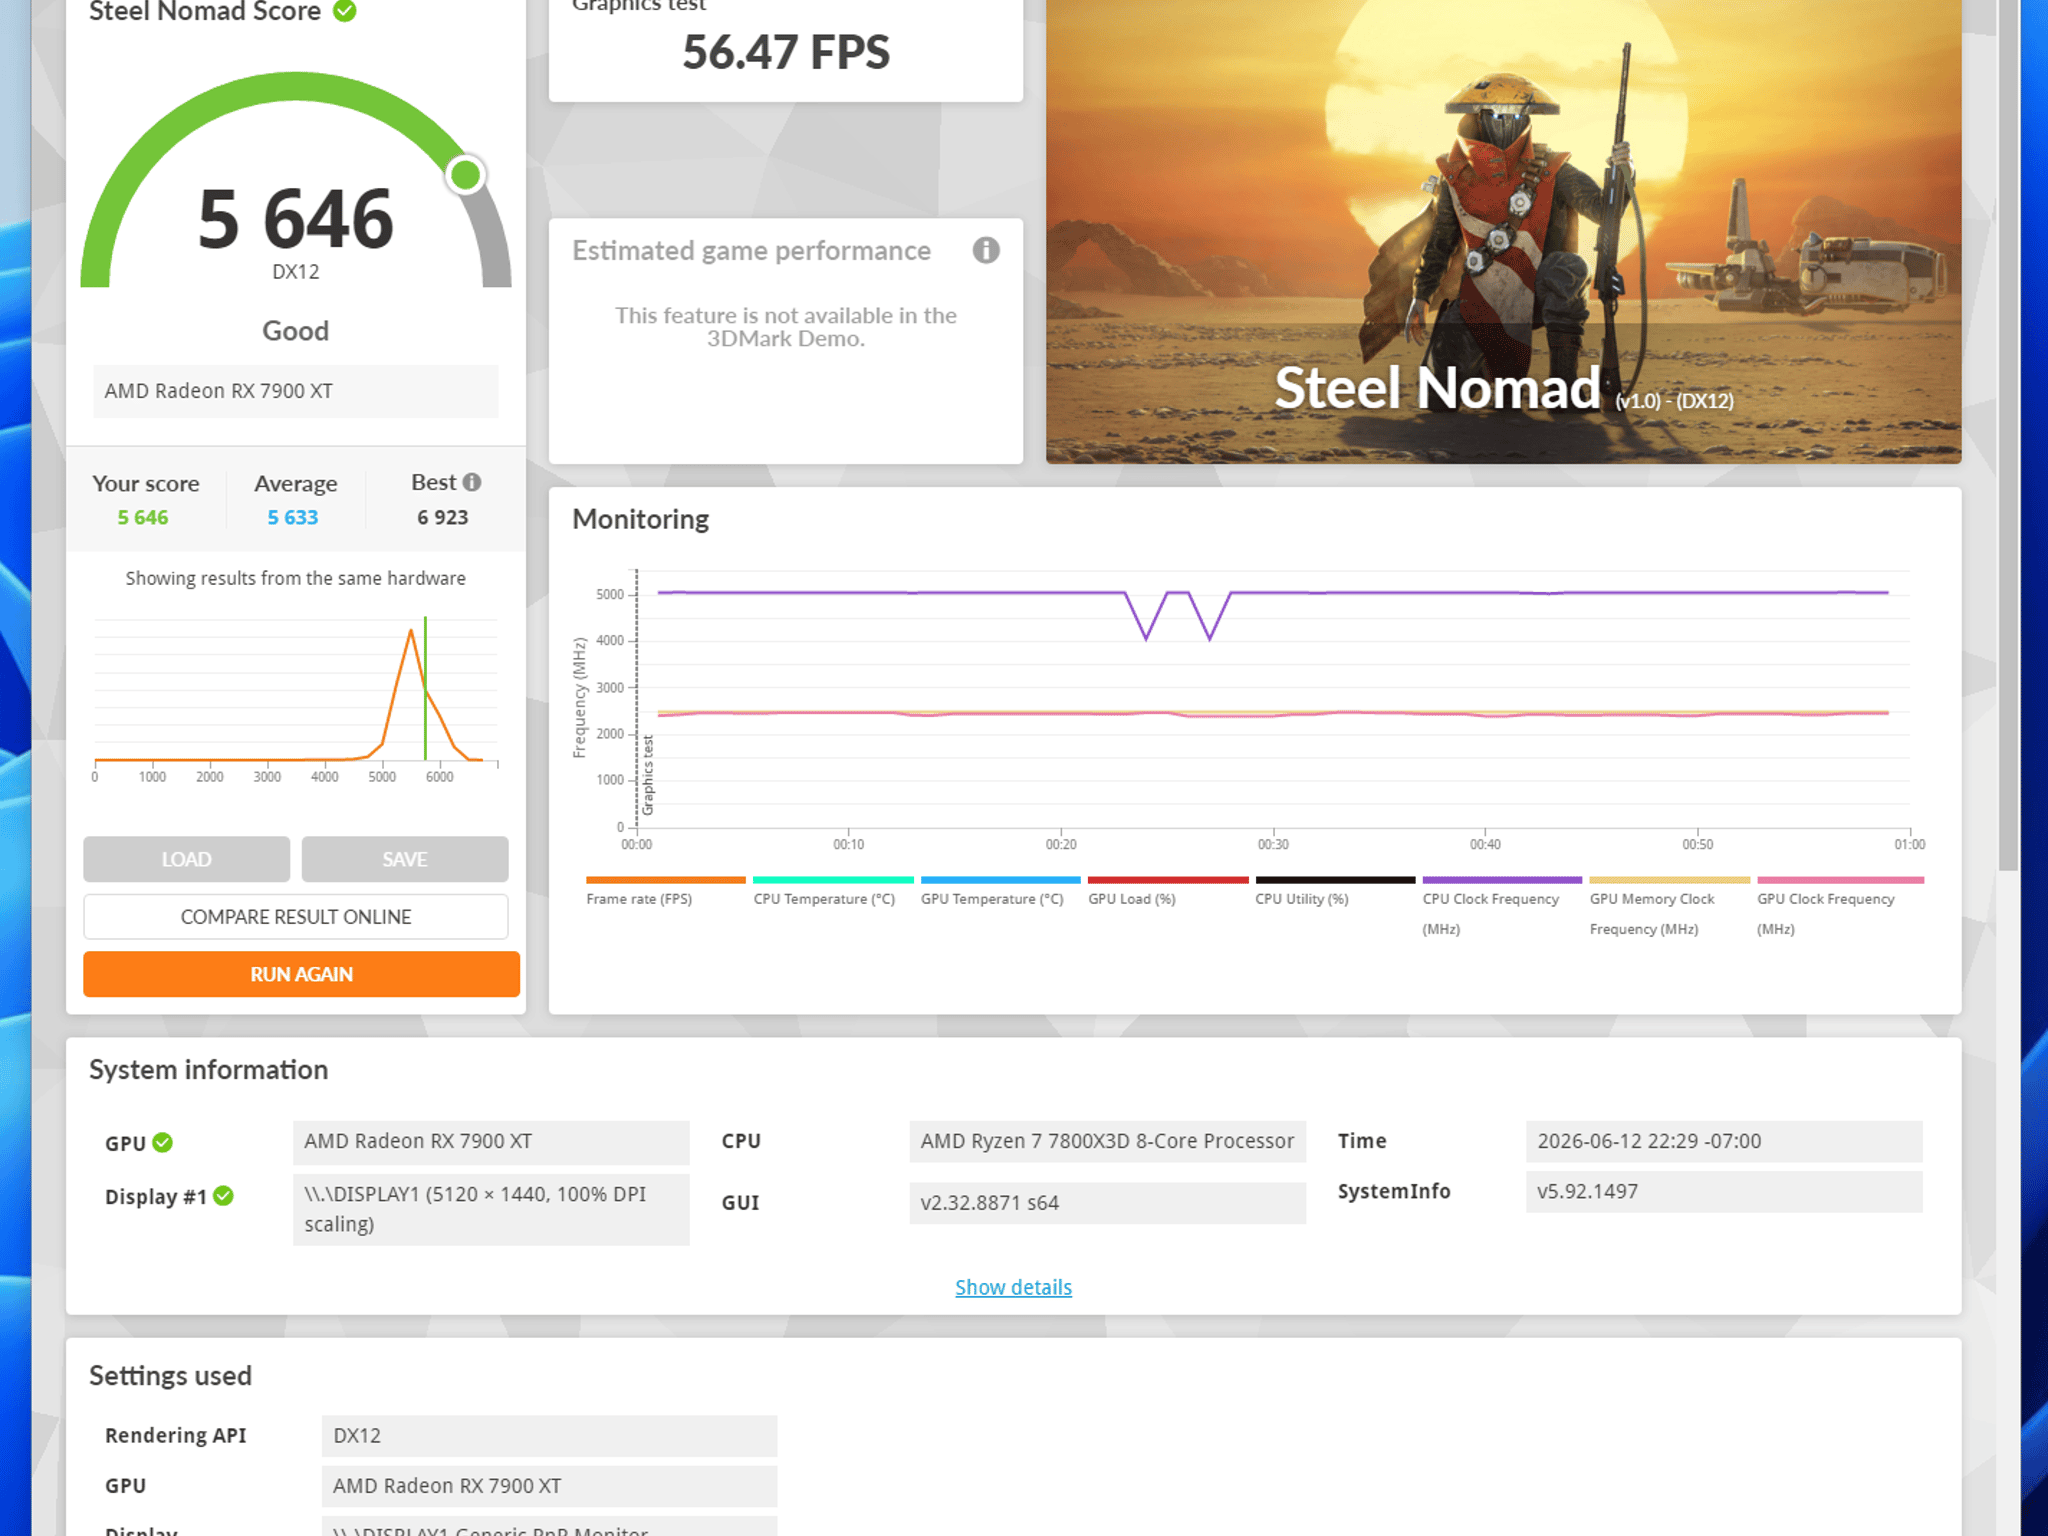Screen dimensions: 2048x1536
Task: Toggle the CPU Temperature legend series
Action: tap(833, 892)
